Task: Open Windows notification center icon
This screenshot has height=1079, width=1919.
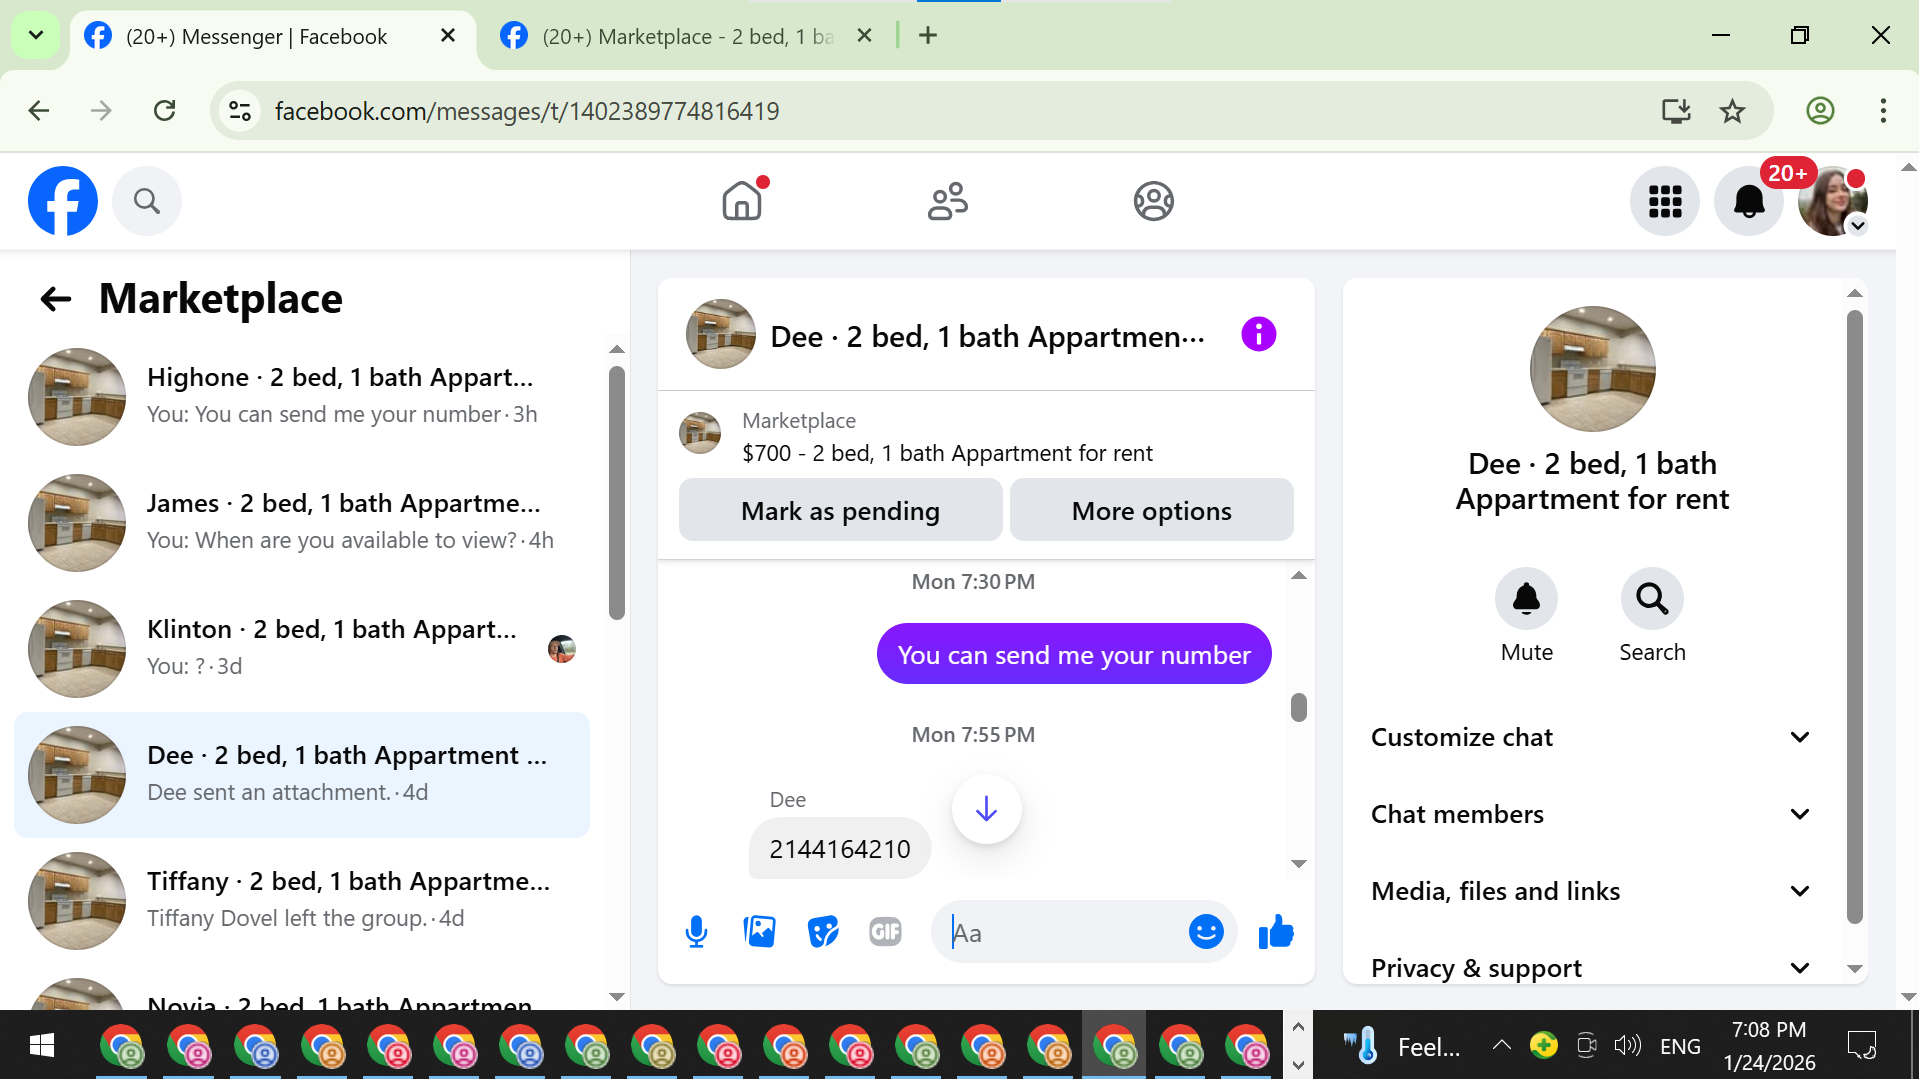Action: pyautogui.click(x=1862, y=1045)
